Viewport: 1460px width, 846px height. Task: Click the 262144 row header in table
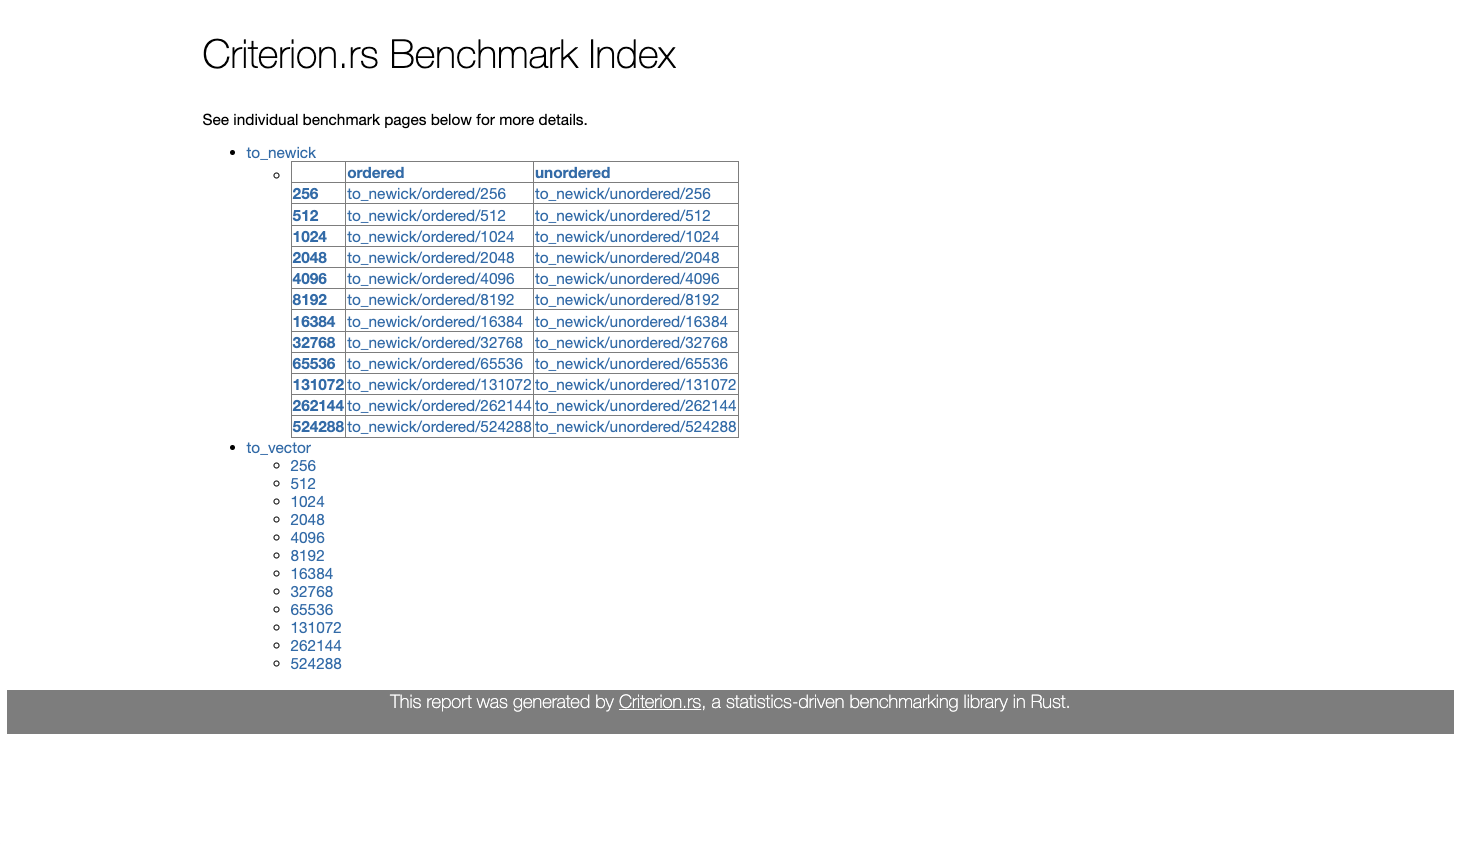(x=318, y=406)
